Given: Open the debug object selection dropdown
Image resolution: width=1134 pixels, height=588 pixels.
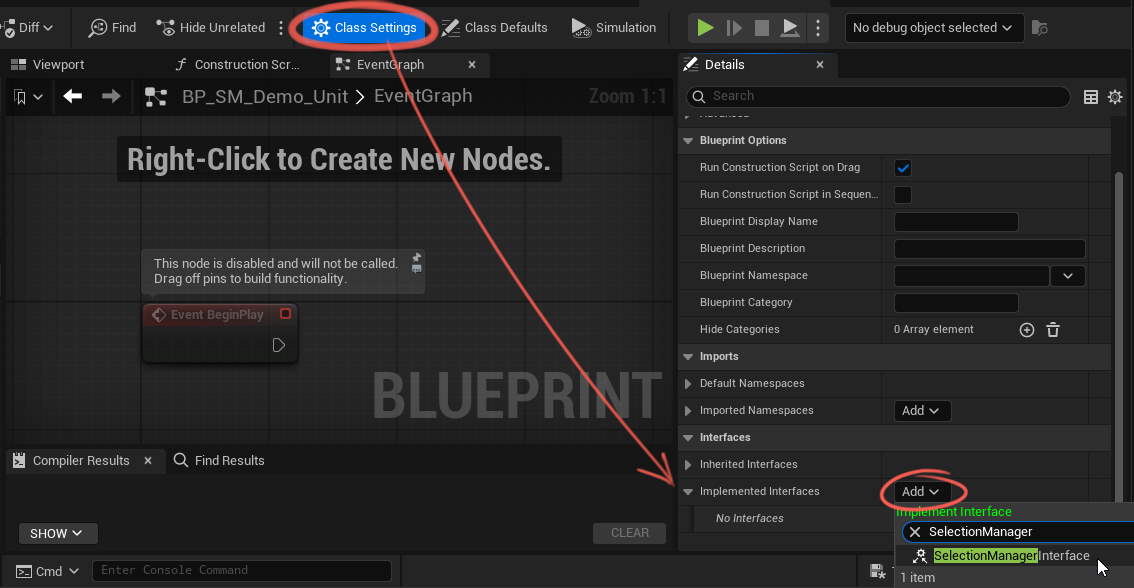Looking at the screenshot, I should click(934, 28).
